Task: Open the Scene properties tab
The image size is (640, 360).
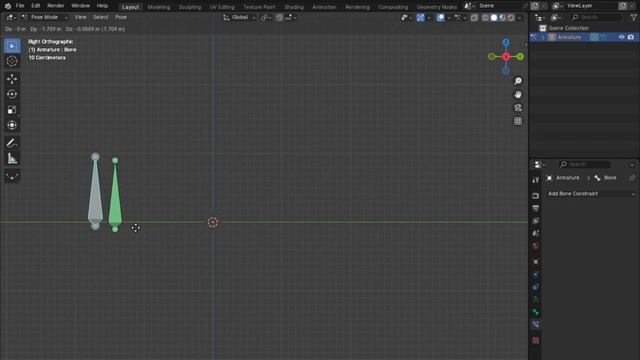Action: pos(536,233)
